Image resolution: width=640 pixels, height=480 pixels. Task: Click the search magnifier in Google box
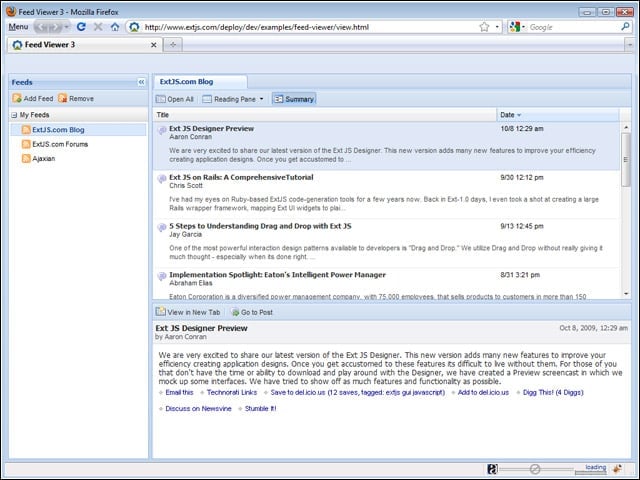tap(625, 27)
